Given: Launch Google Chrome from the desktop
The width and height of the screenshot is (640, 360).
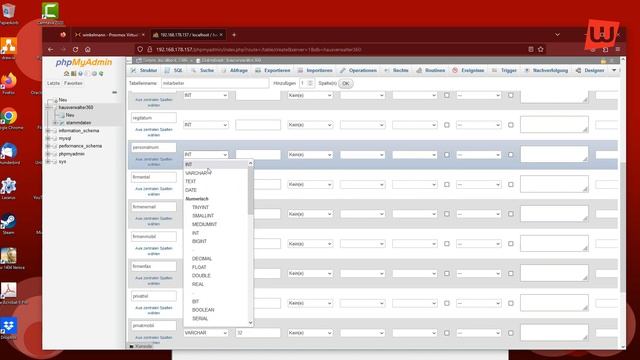Looking at the screenshot, I should (9, 119).
